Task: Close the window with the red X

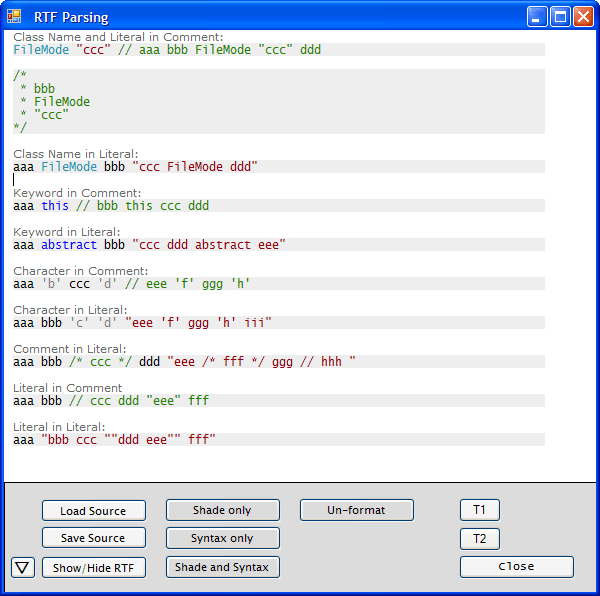Action: [583, 17]
